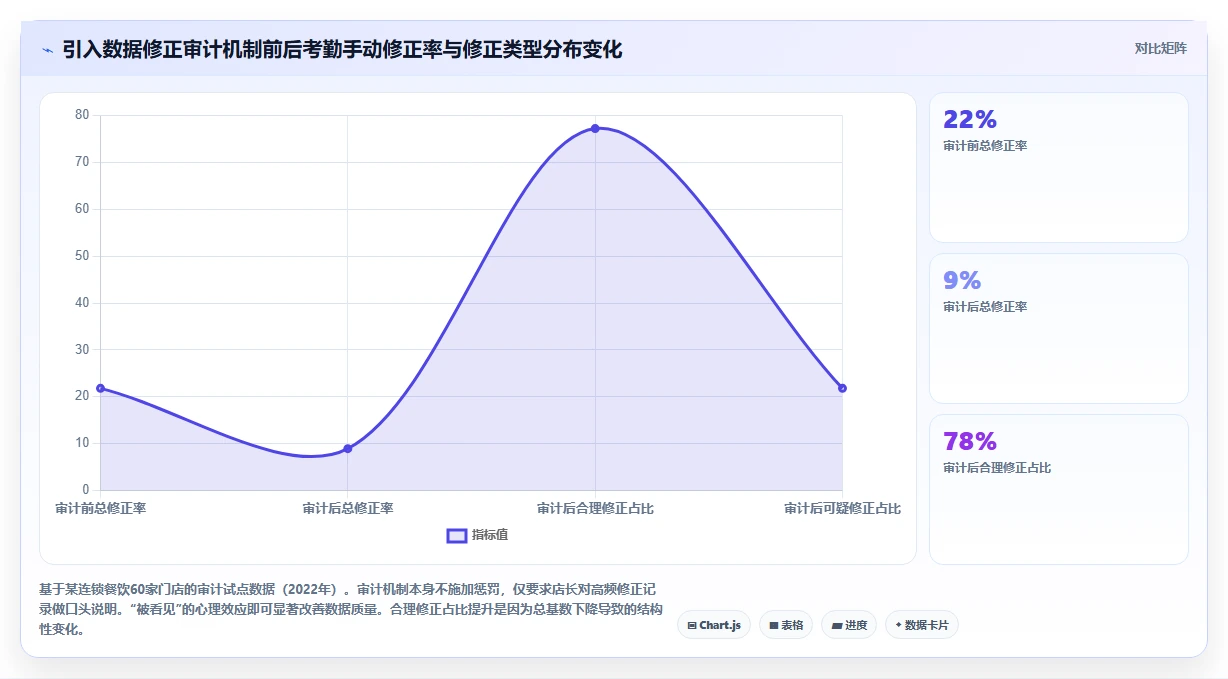Click the chart title heading text

point(342,49)
